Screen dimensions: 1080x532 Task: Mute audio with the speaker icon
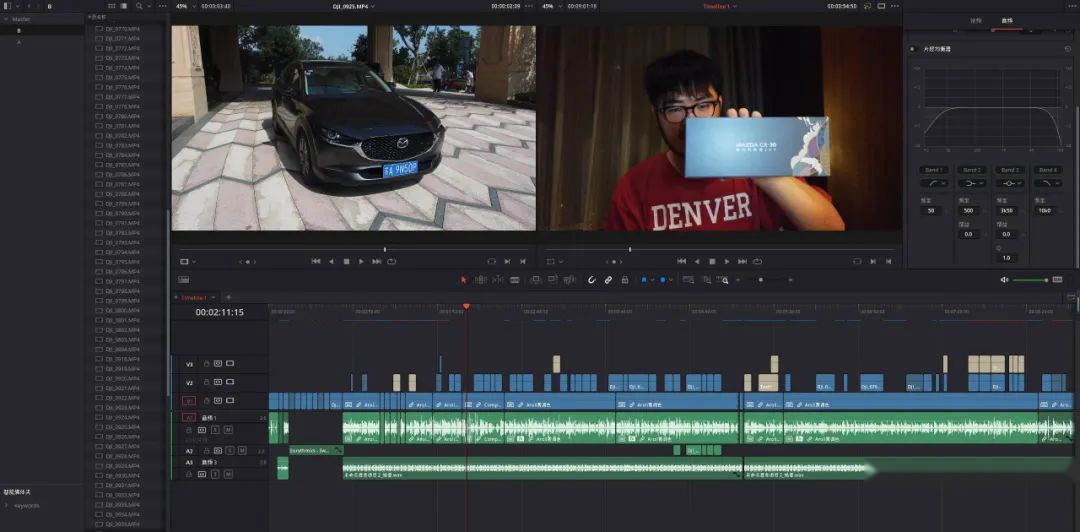point(1004,280)
